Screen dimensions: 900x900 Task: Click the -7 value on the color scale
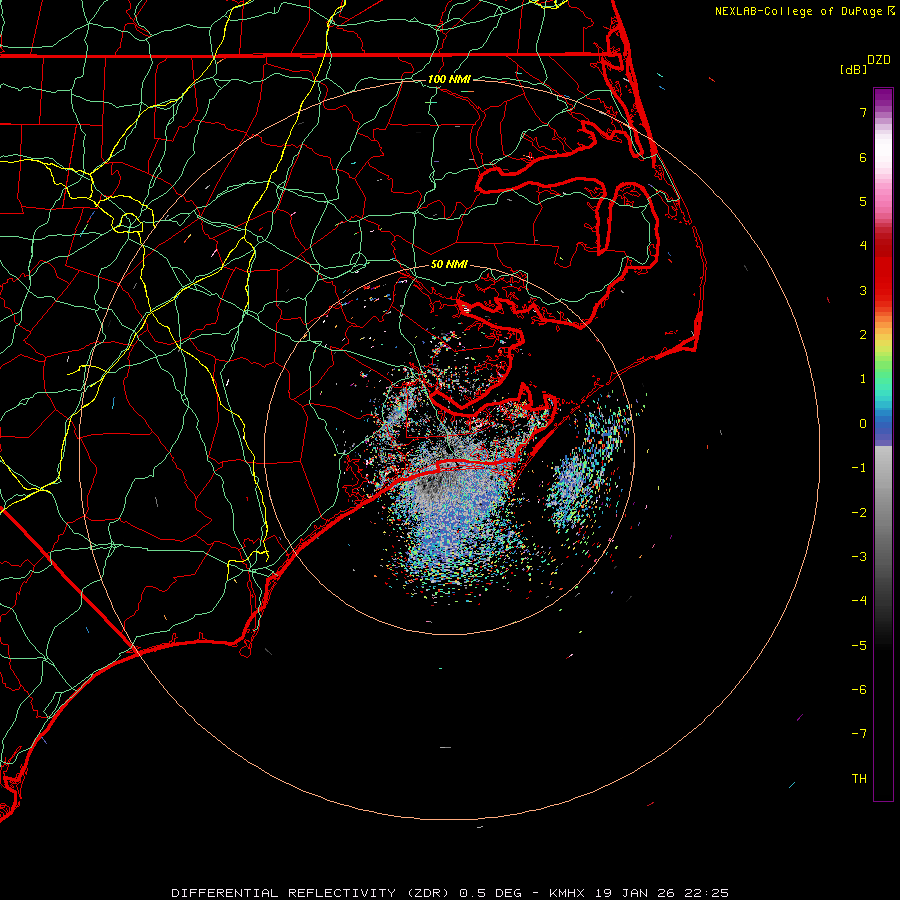[x=859, y=734]
